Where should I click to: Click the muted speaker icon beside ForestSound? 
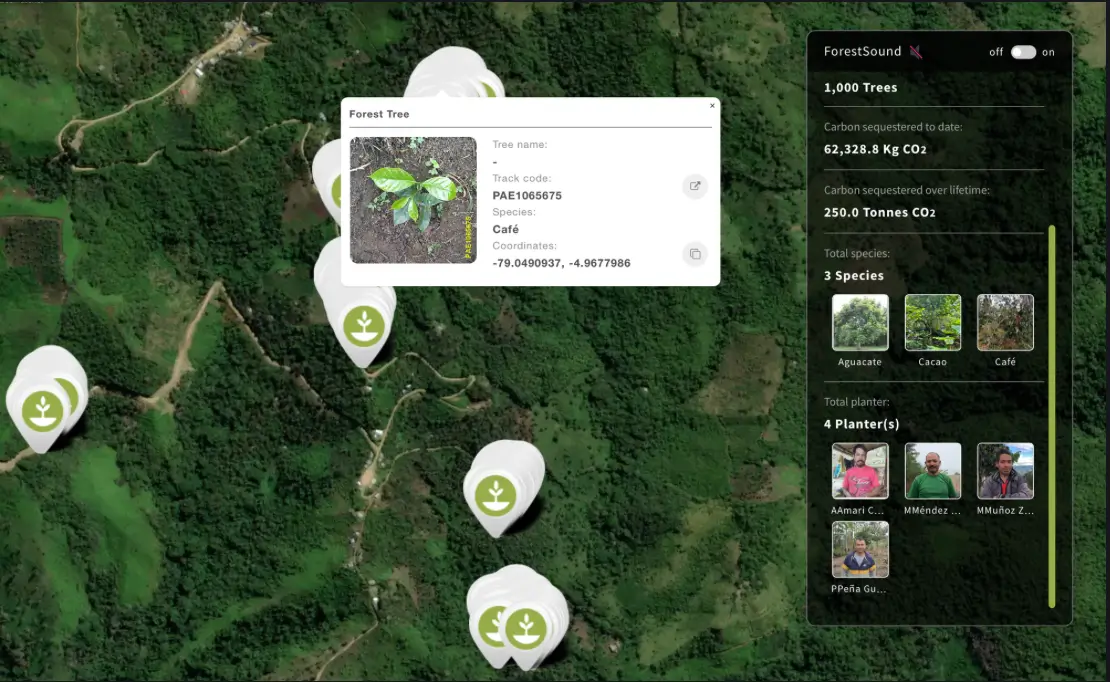coord(916,51)
